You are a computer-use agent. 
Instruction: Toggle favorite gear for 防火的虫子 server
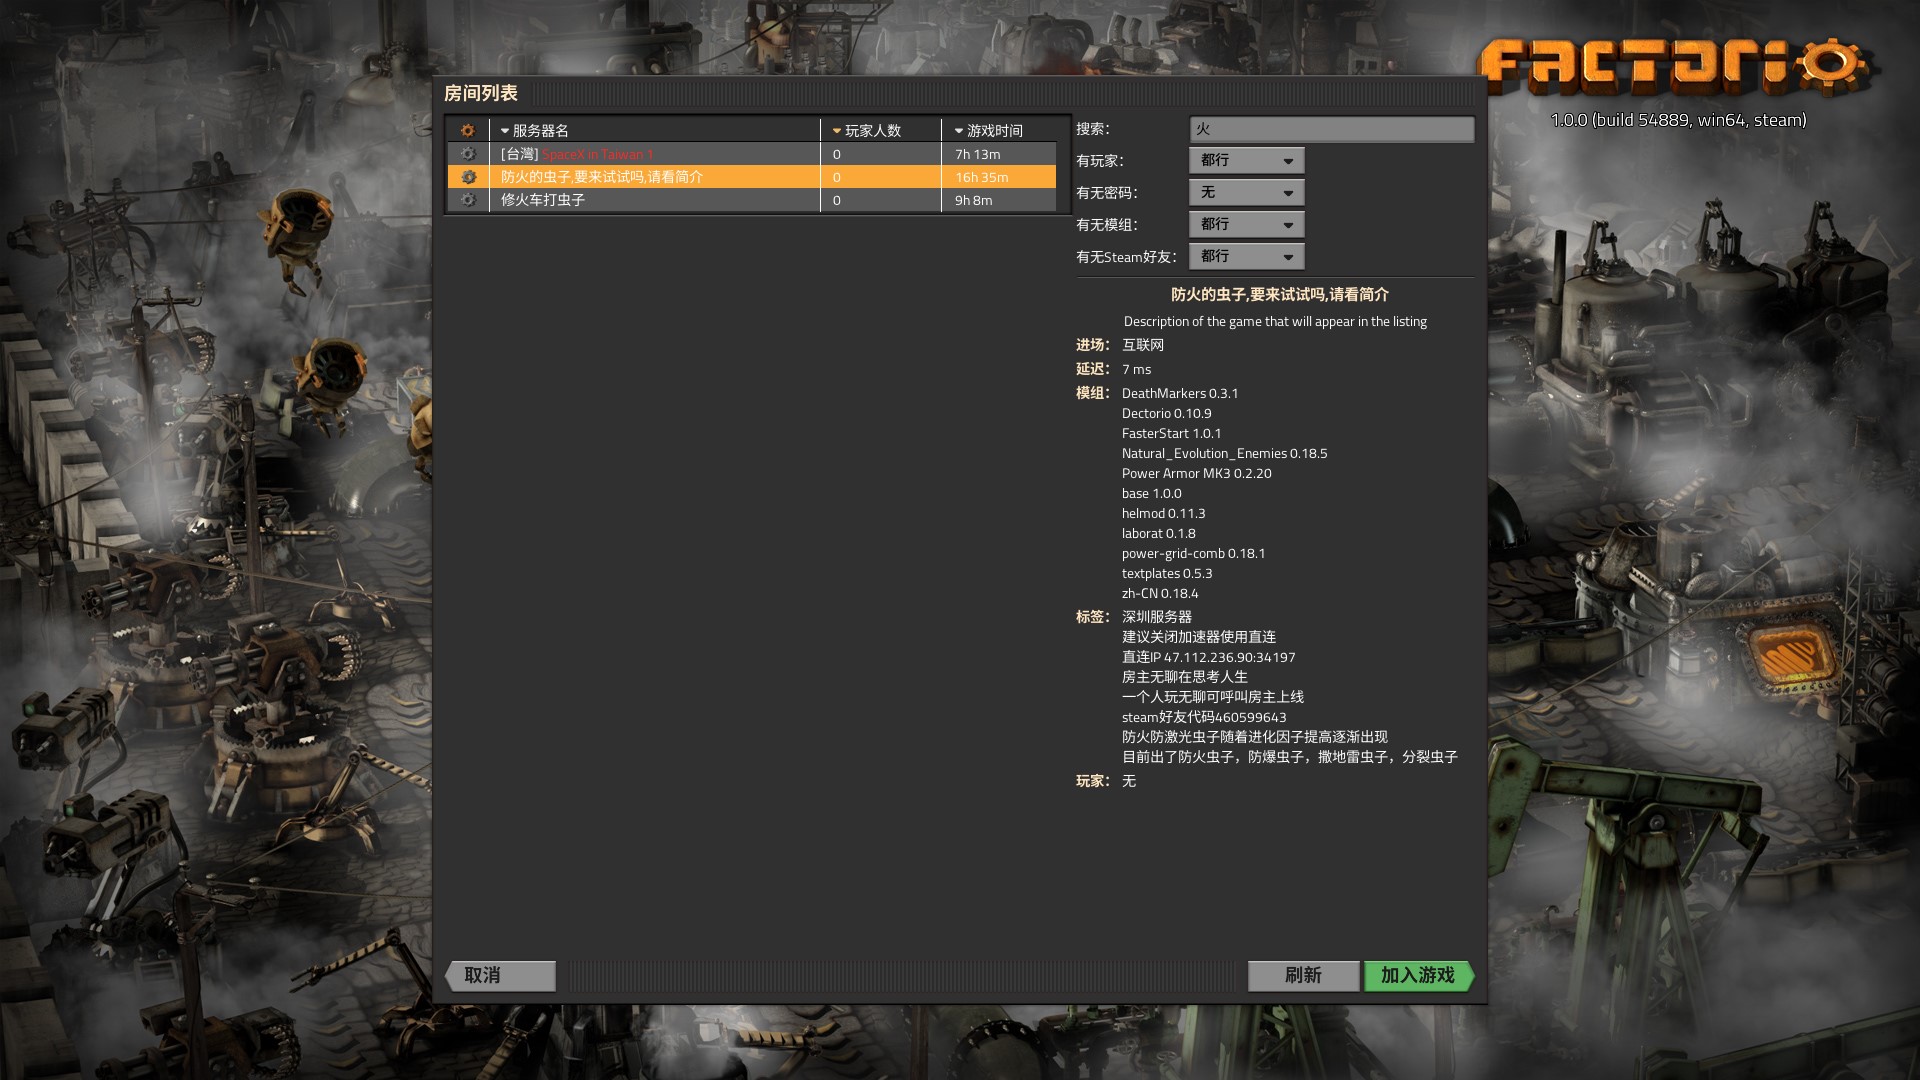(x=467, y=177)
